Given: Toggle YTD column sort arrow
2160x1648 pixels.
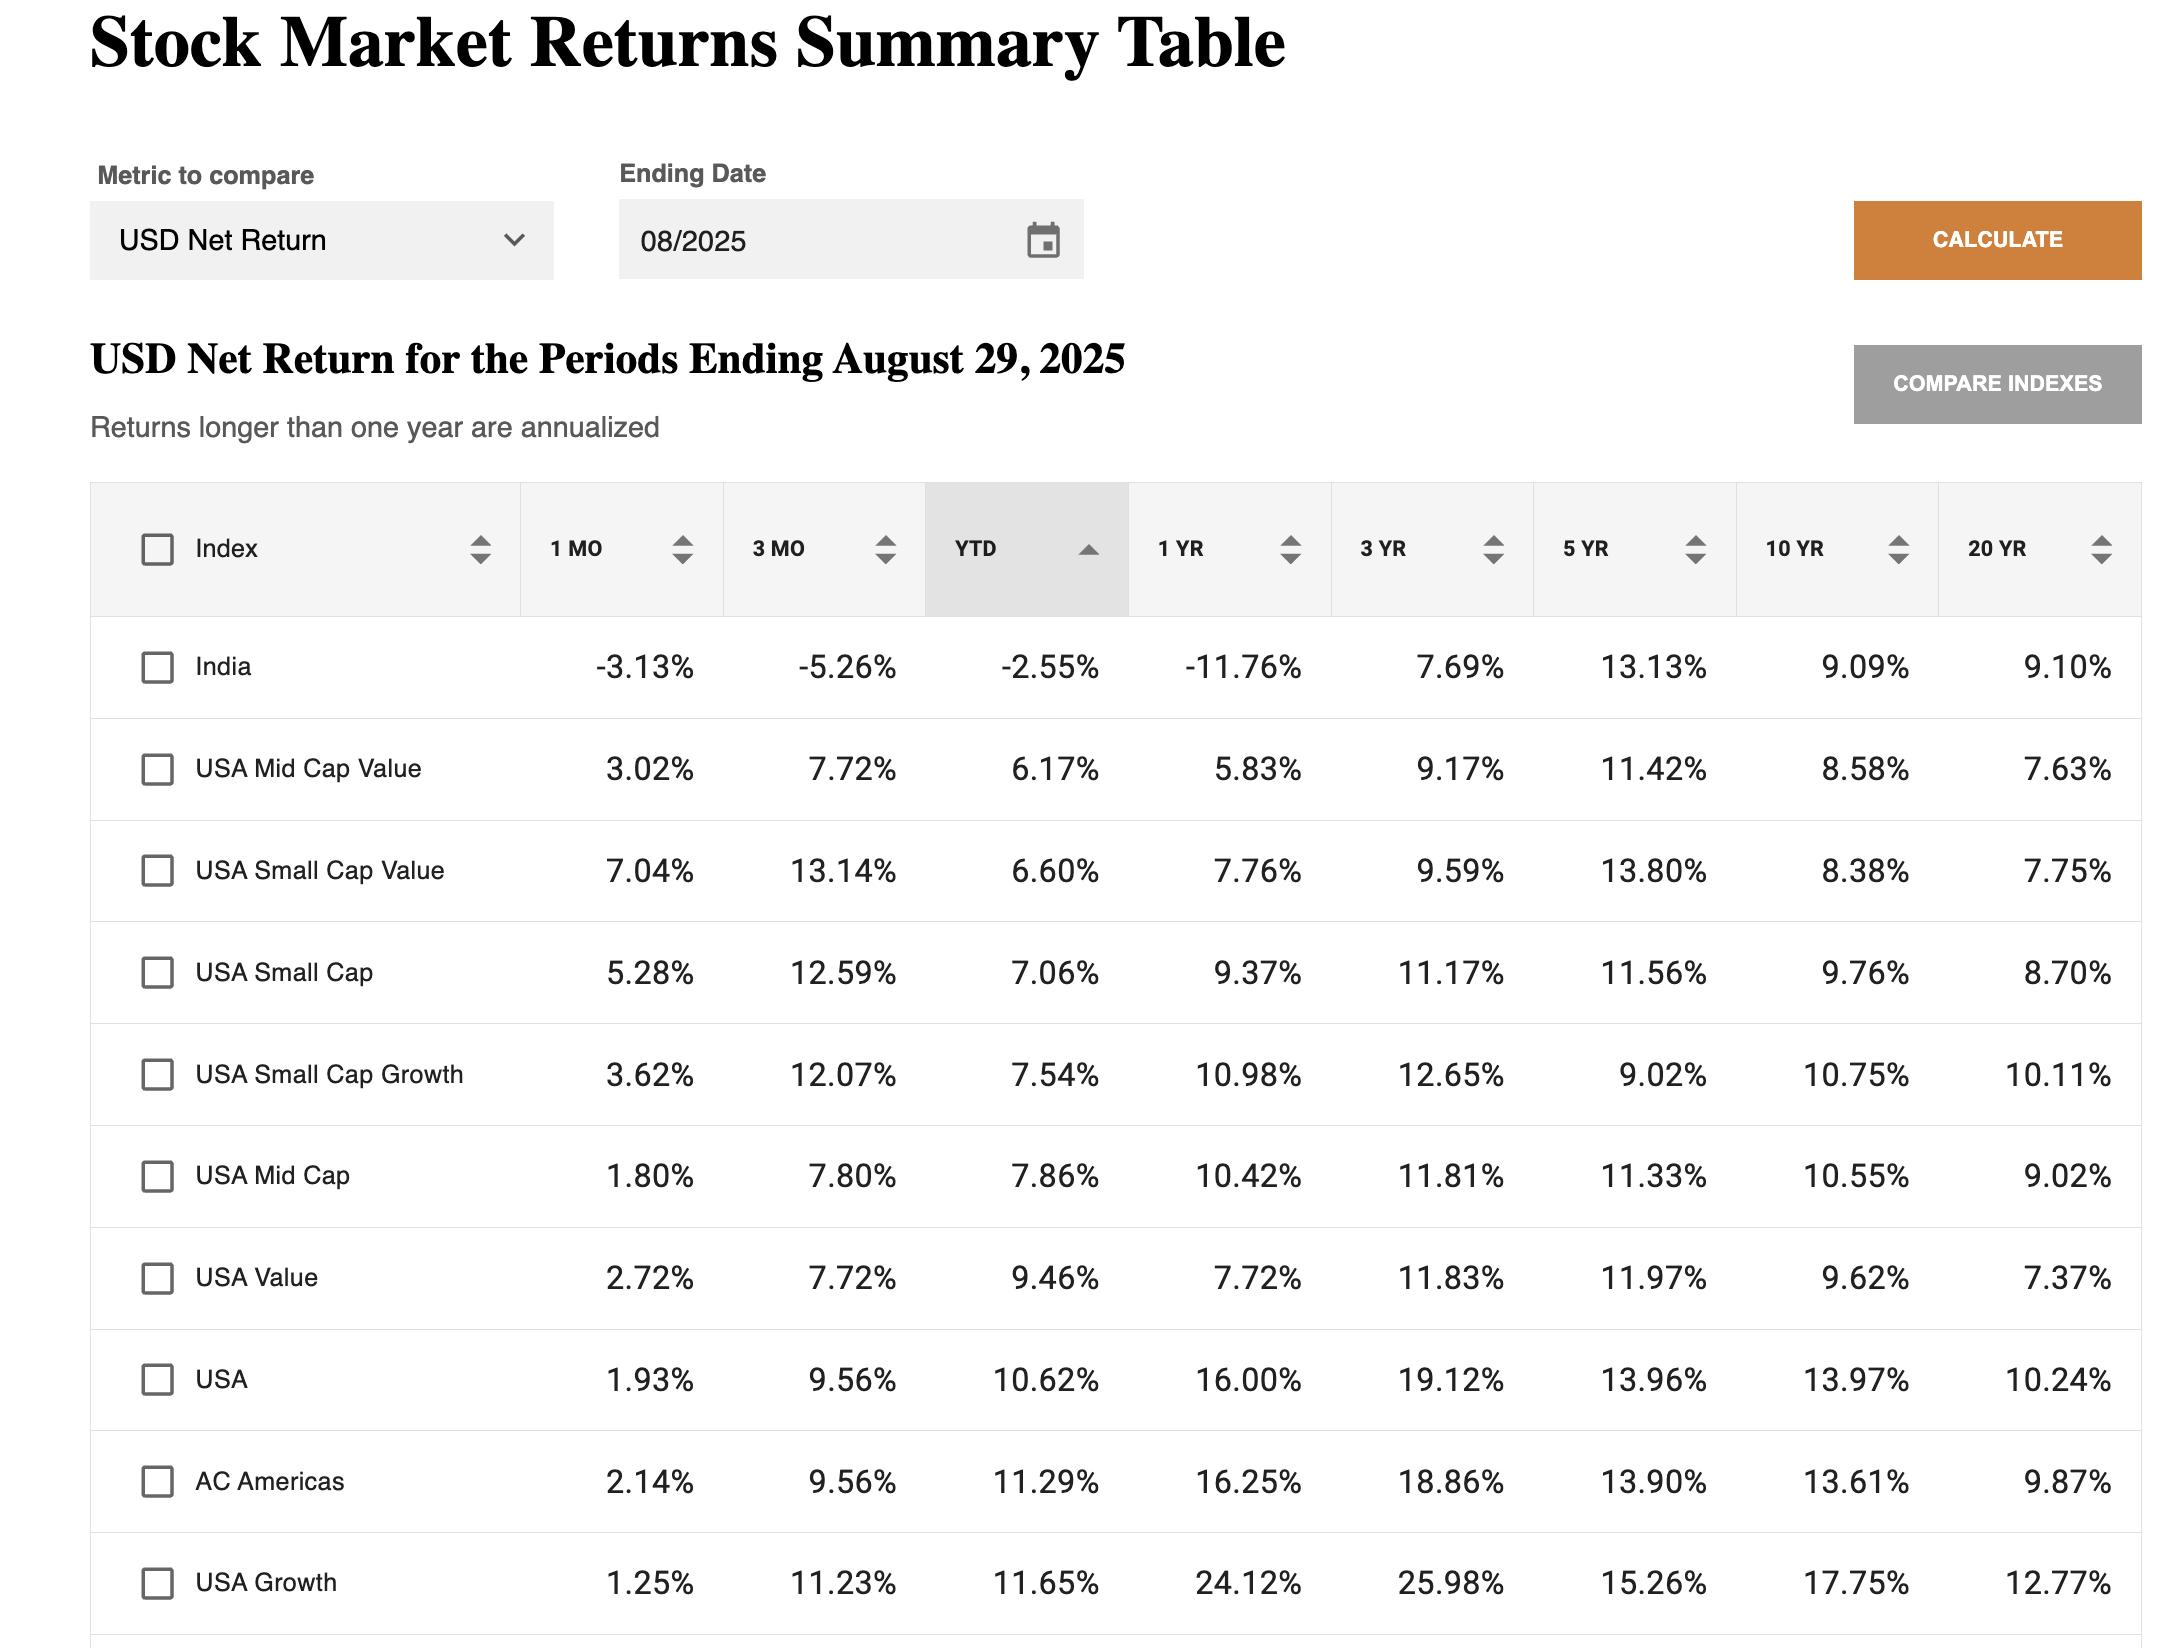Looking at the screenshot, I should coord(1089,549).
